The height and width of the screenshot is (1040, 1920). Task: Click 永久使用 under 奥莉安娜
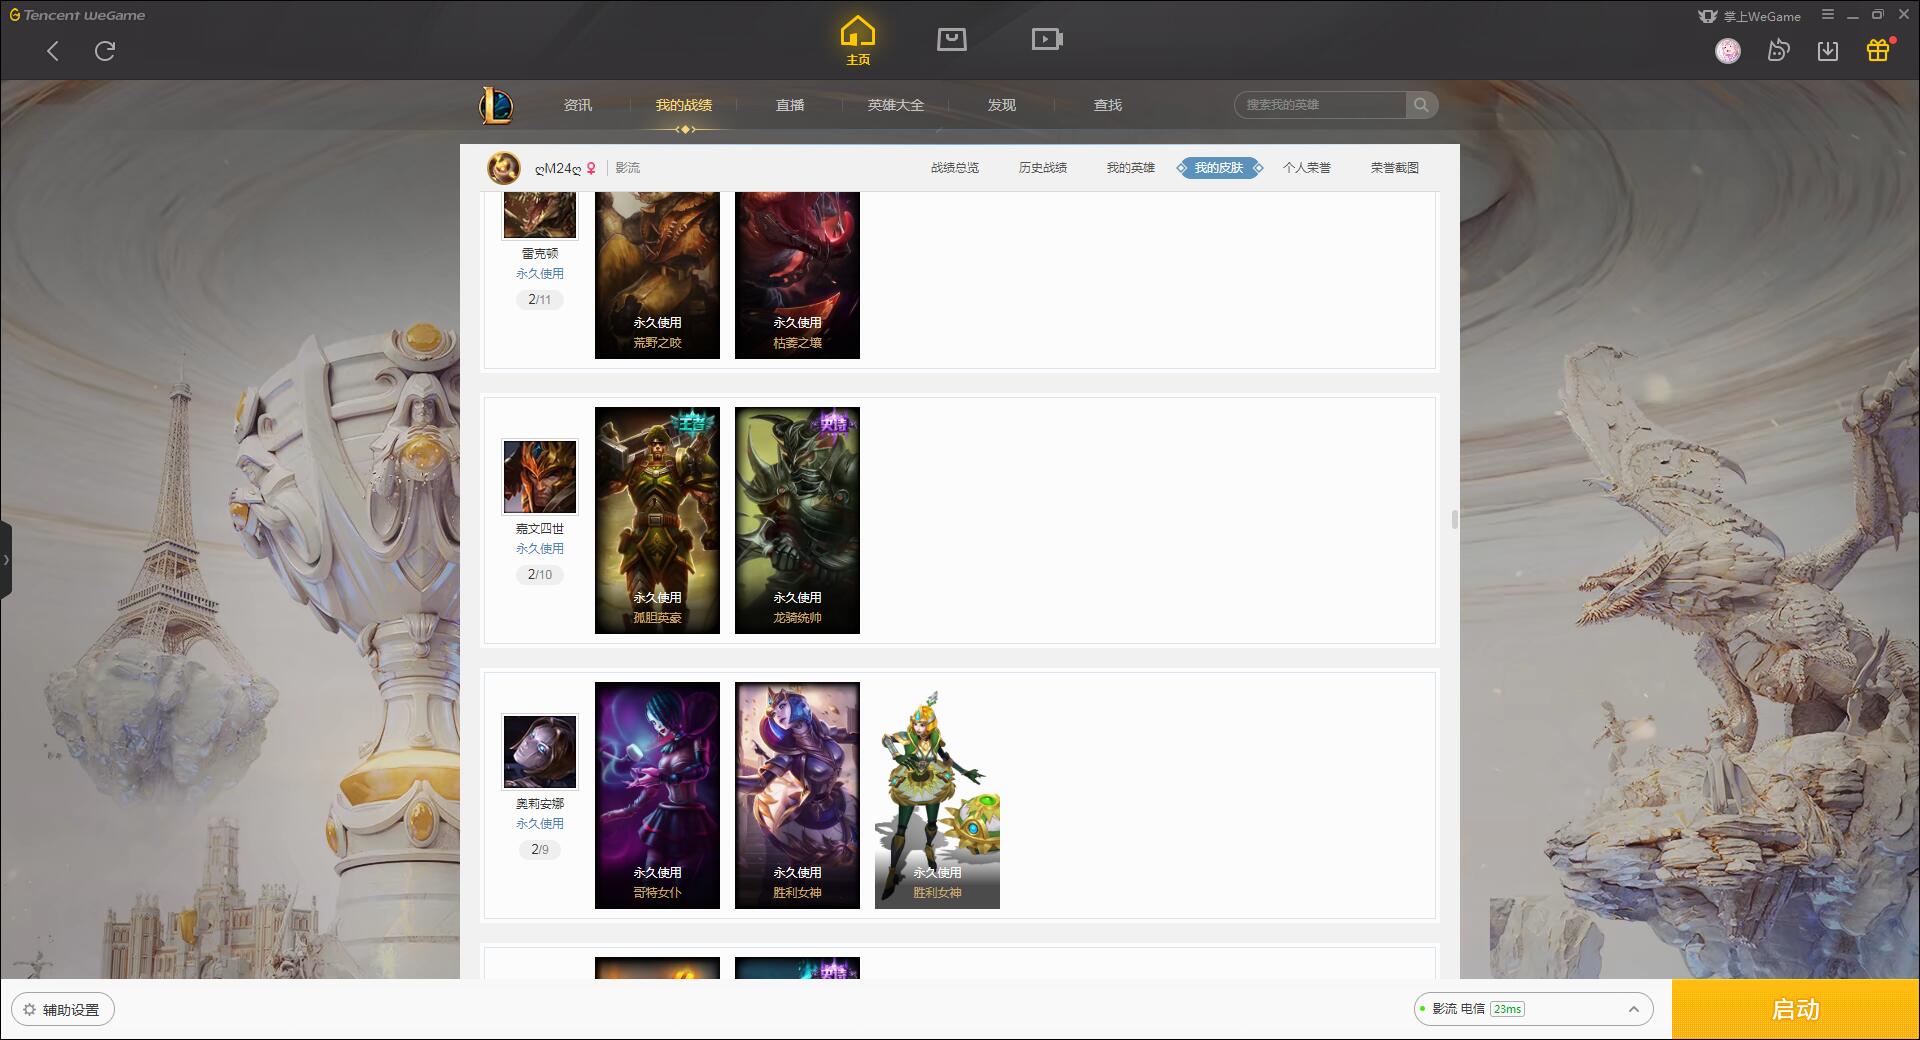point(540,824)
